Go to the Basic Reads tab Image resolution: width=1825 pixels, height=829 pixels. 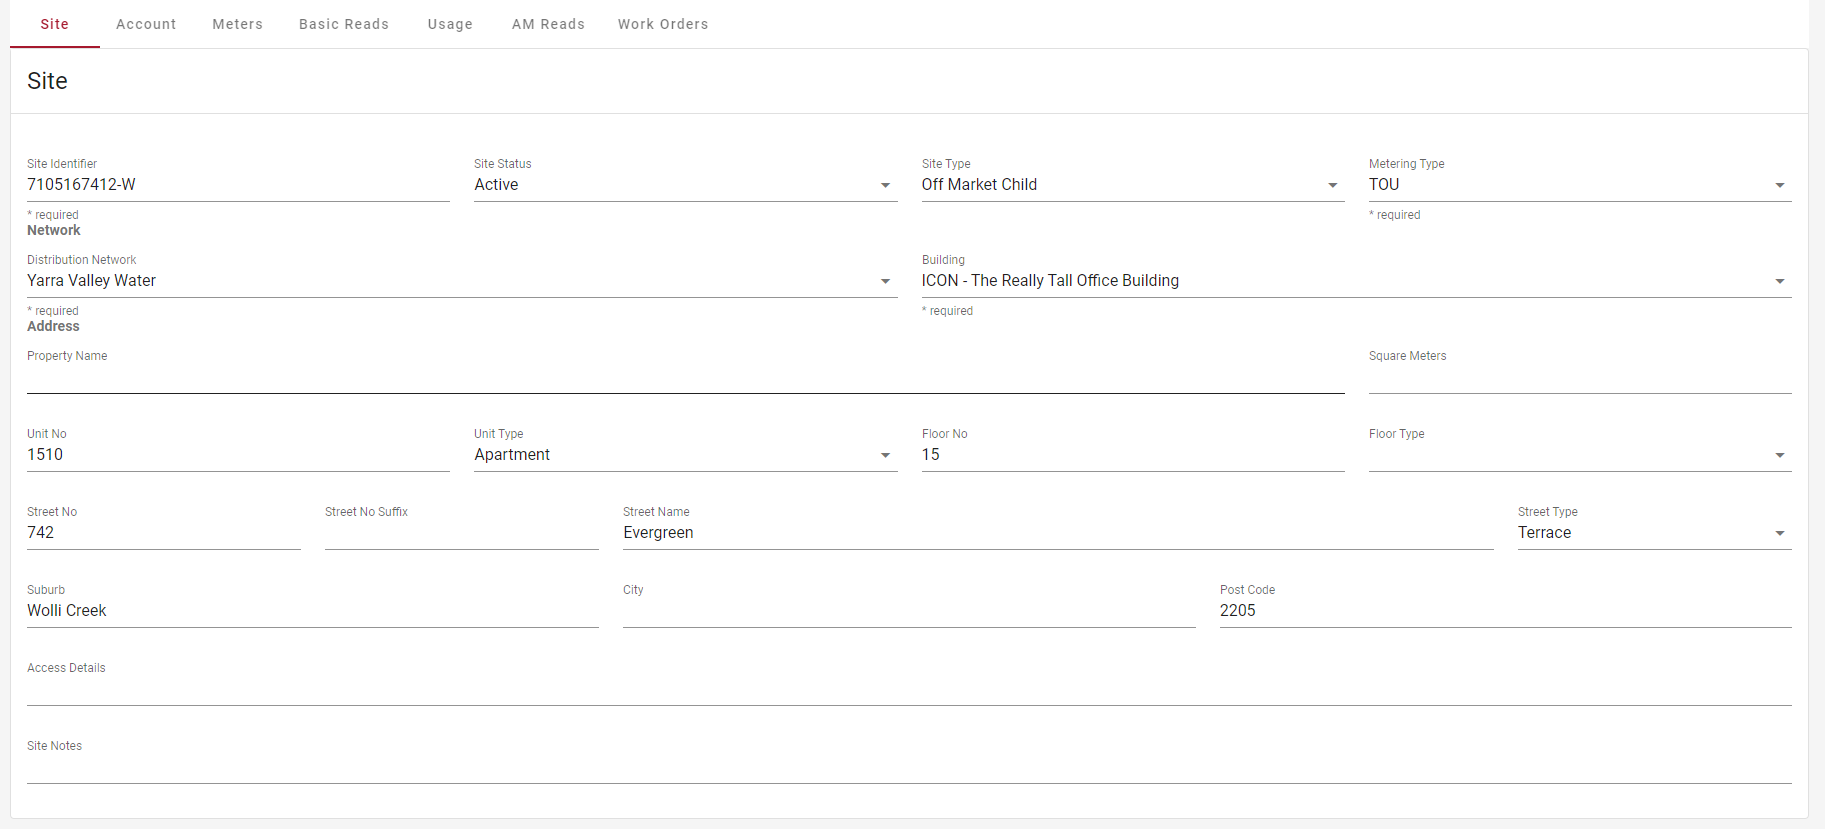point(343,24)
